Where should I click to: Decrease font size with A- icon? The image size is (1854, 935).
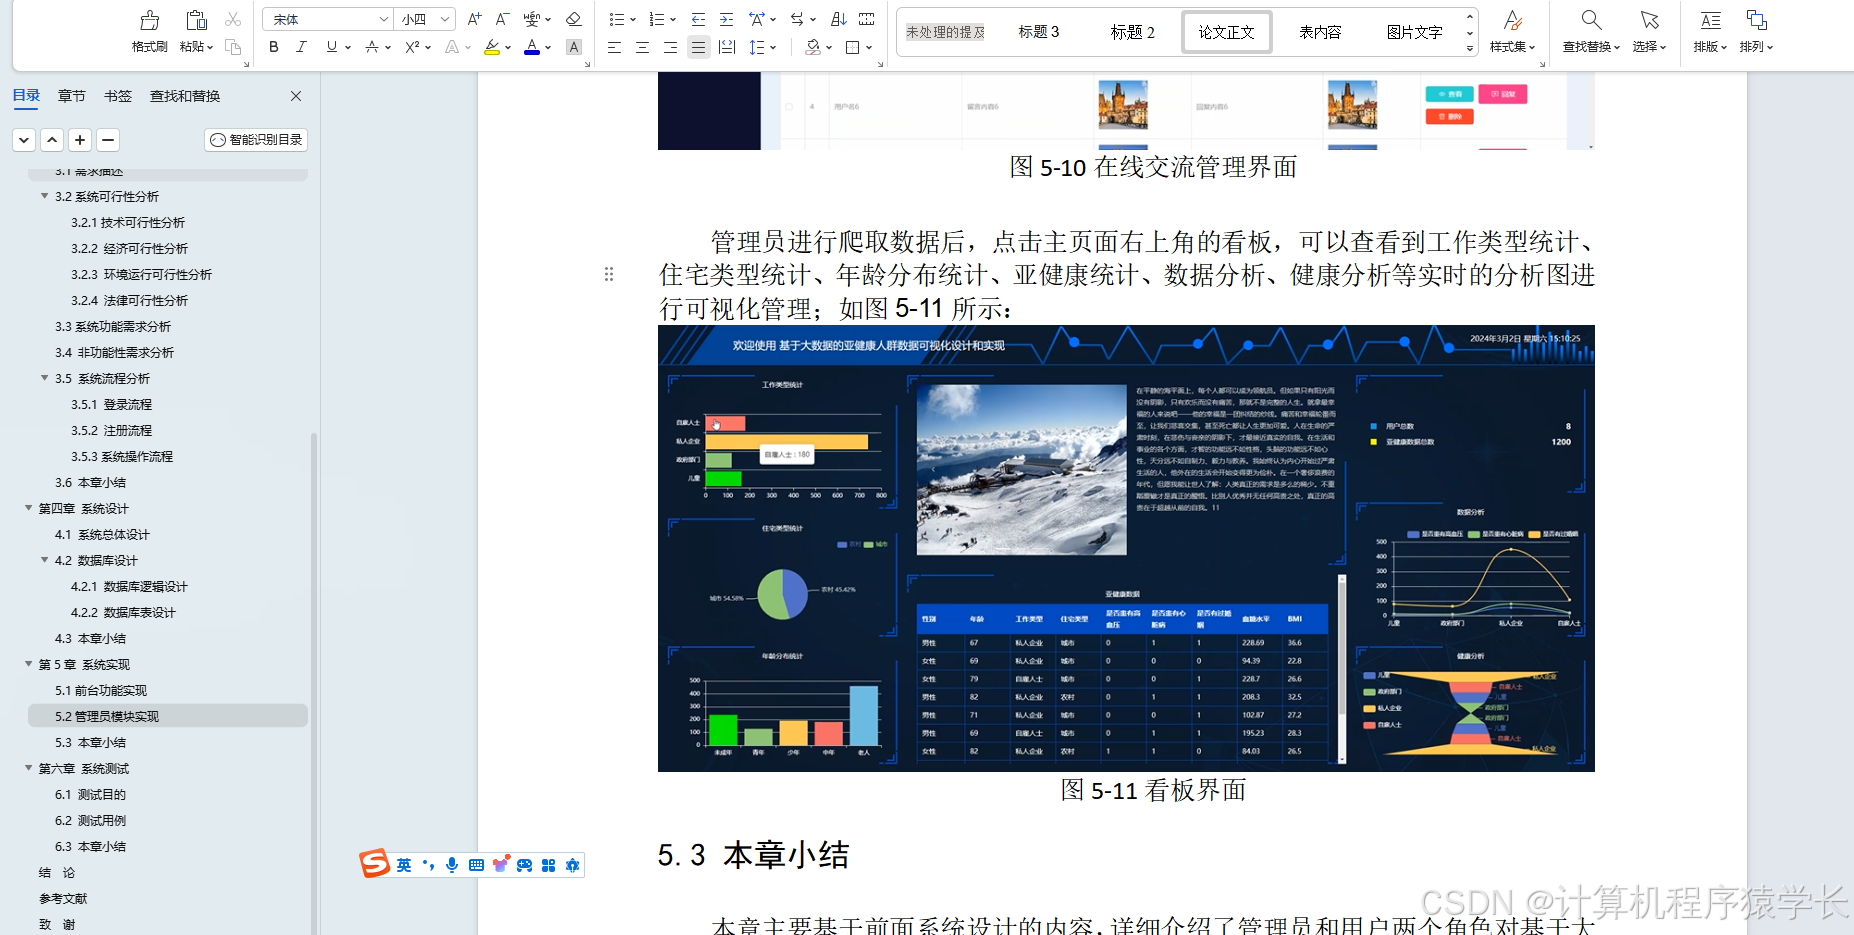click(502, 19)
